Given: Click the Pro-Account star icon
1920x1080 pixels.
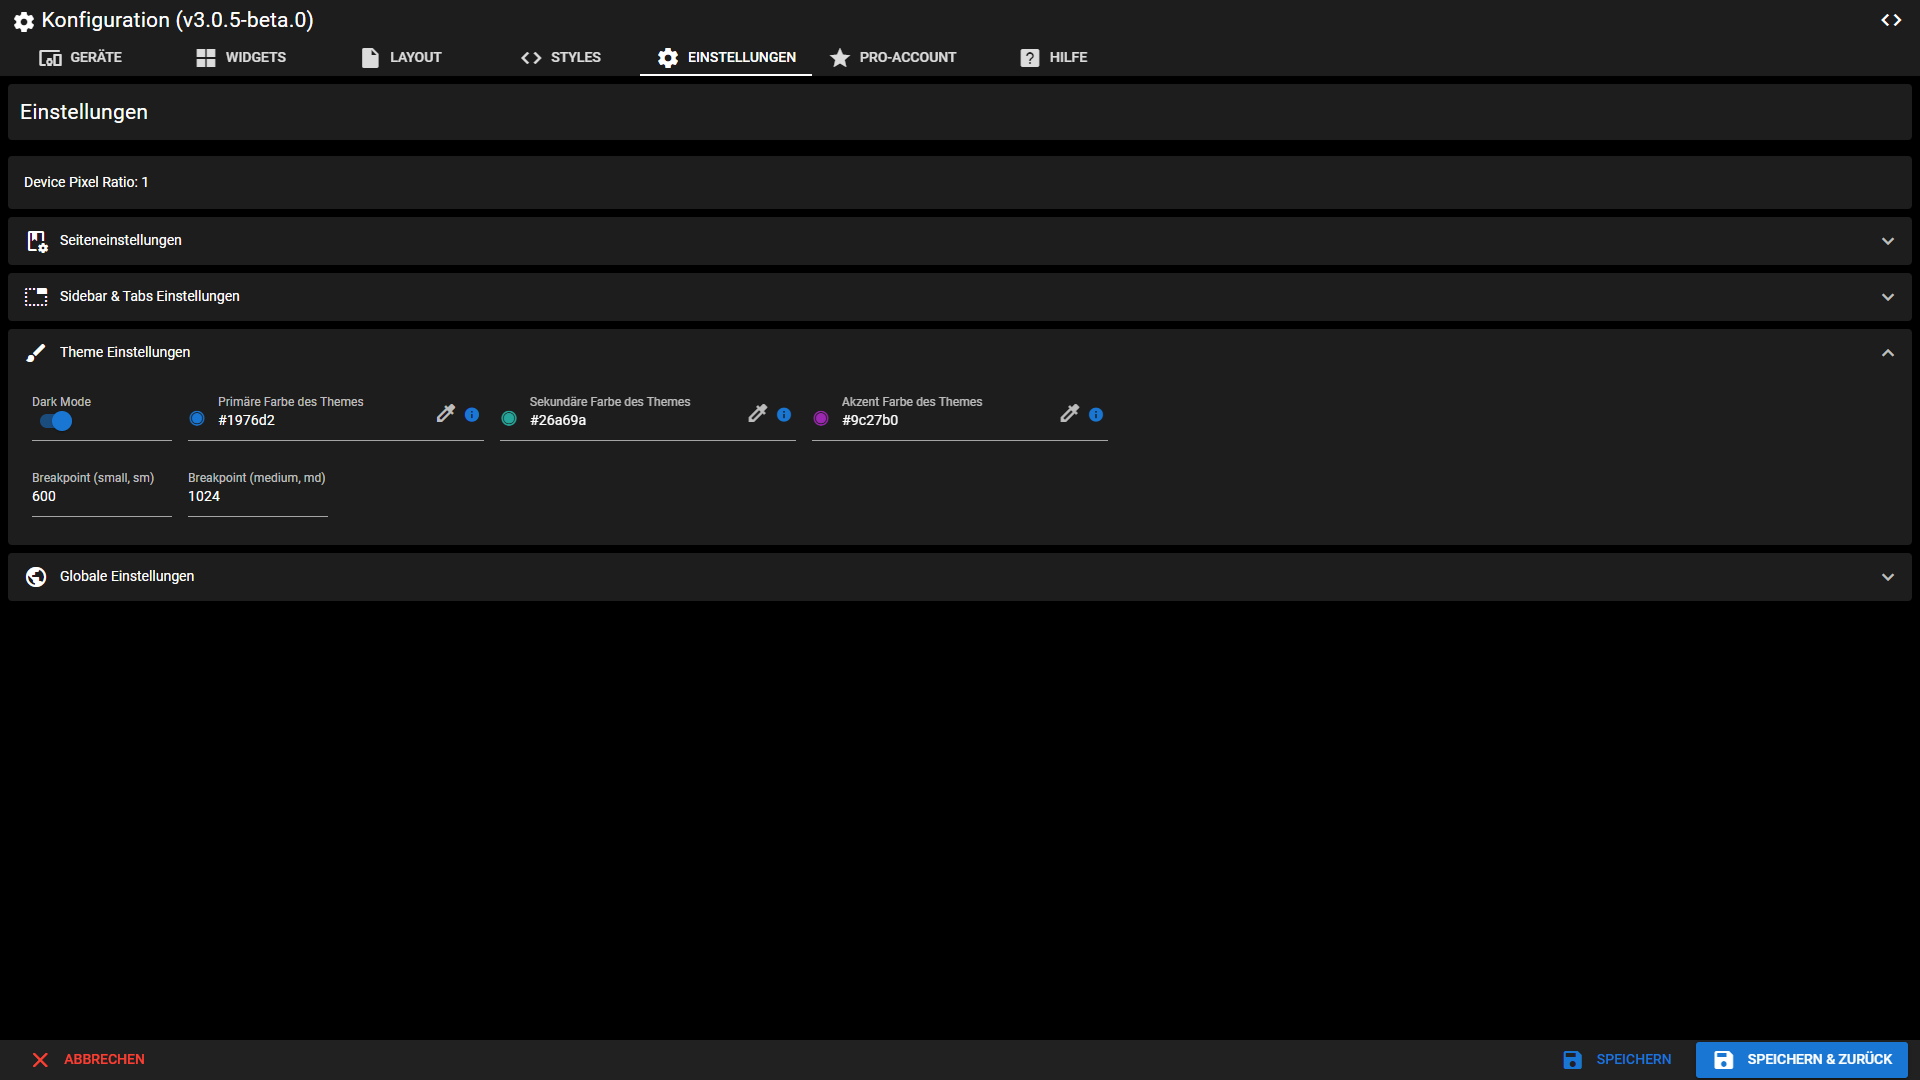Looking at the screenshot, I should 840,58.
